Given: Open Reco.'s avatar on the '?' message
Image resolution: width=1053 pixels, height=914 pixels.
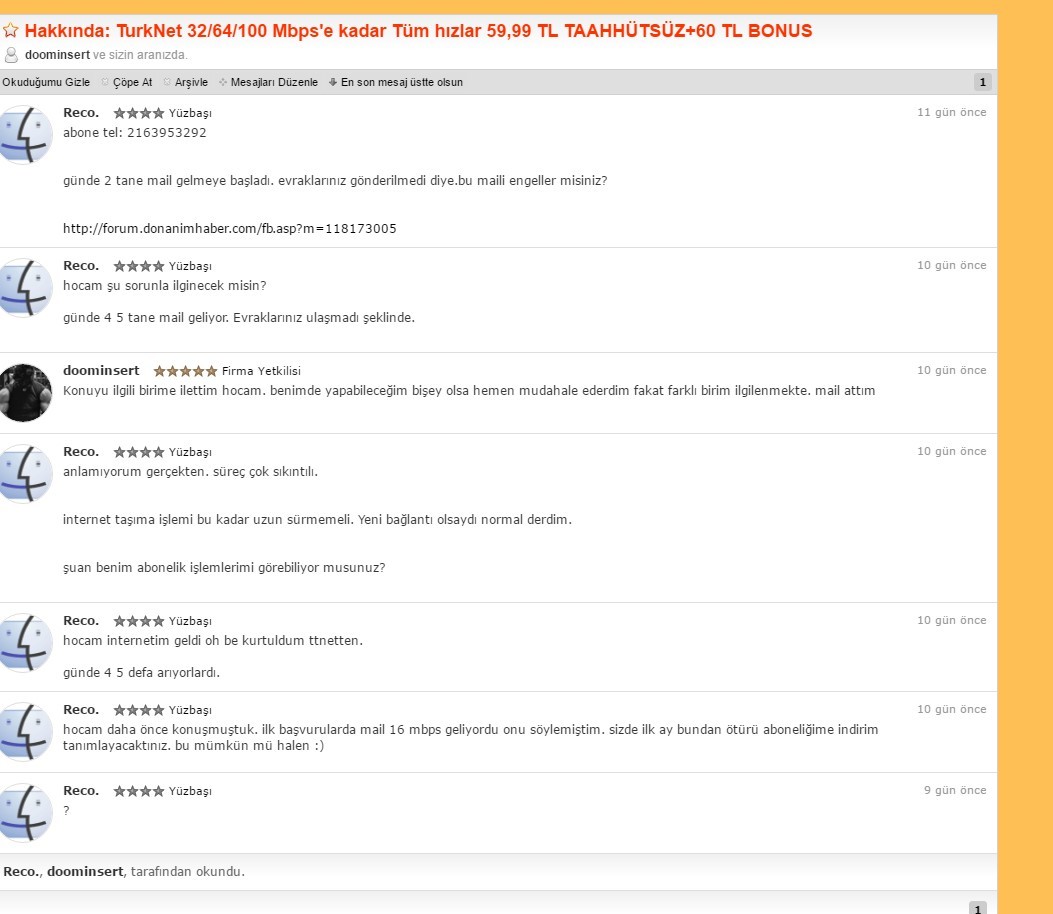Looking at the screenshot, I should pyautogui.click(x=25, y=813).
